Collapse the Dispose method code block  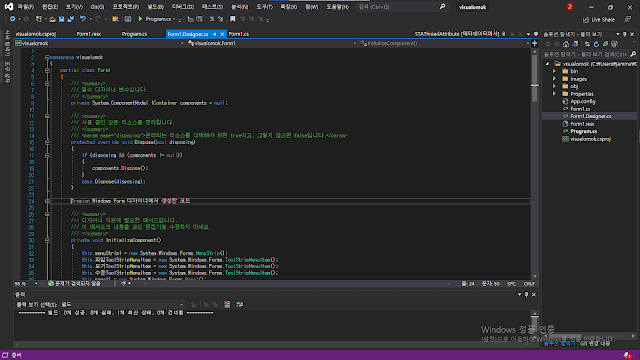(x=47, y=142)
